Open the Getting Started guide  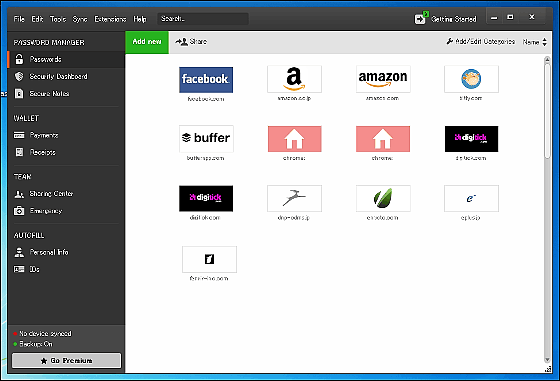point(445,19)
